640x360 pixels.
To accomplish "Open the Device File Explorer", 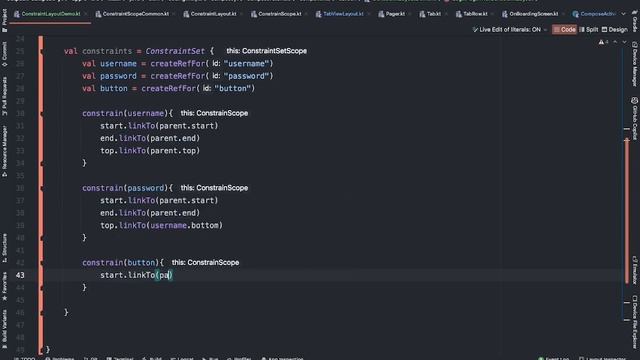I will [635, 322].
